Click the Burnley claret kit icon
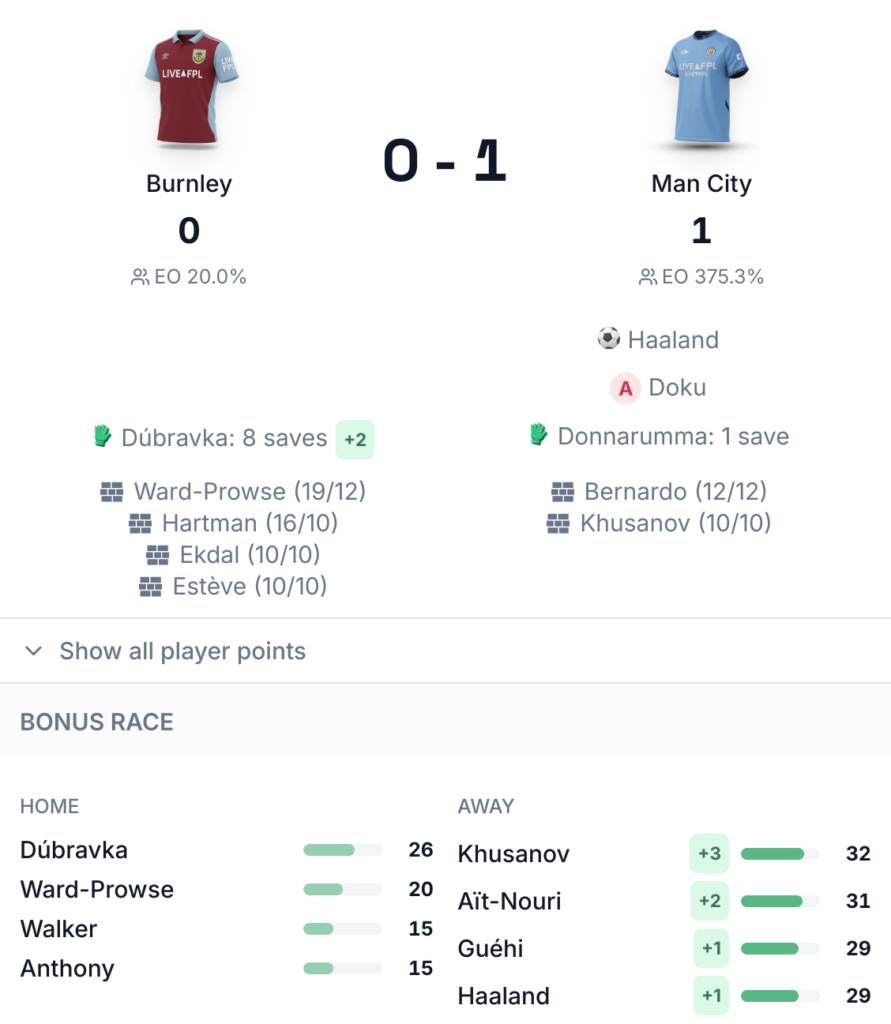The image size is (891, 1024). coord(190,88)
